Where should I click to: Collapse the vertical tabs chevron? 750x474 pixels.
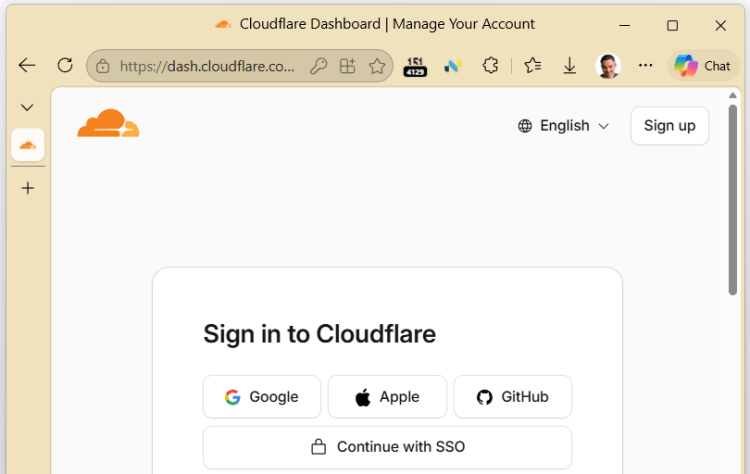coord(27,107)
